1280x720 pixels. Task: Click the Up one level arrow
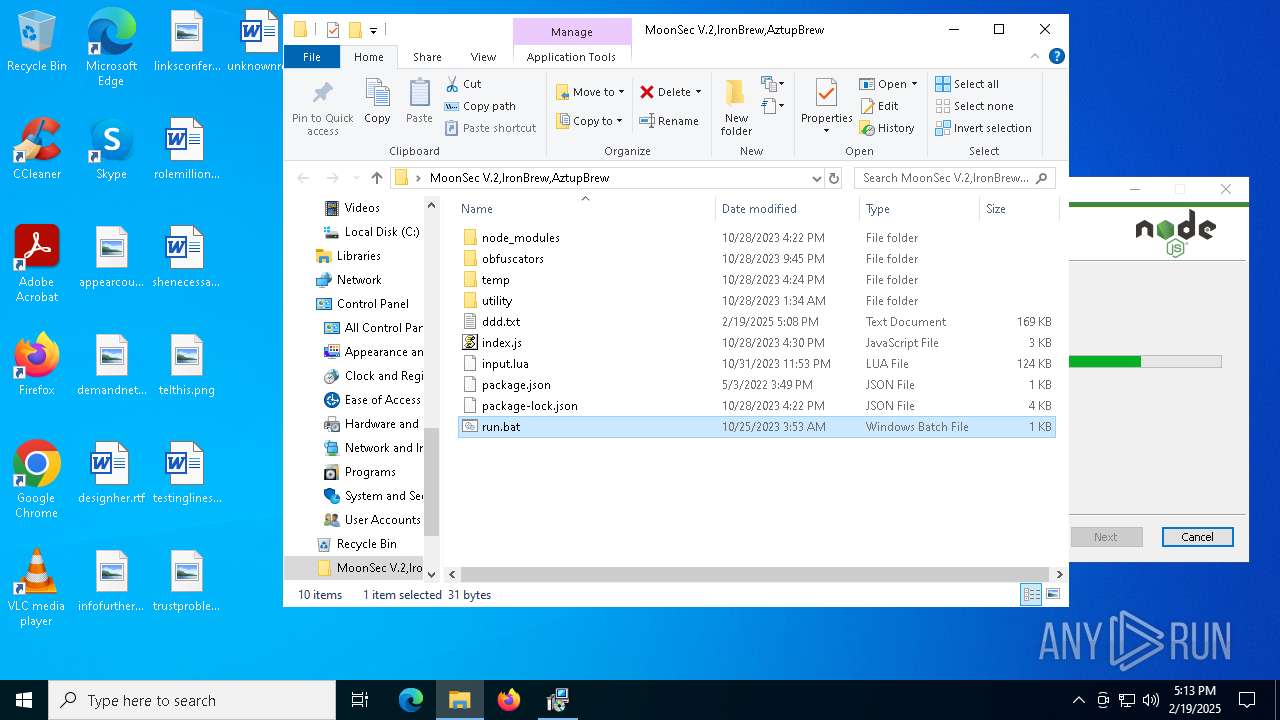click(376, 178)
